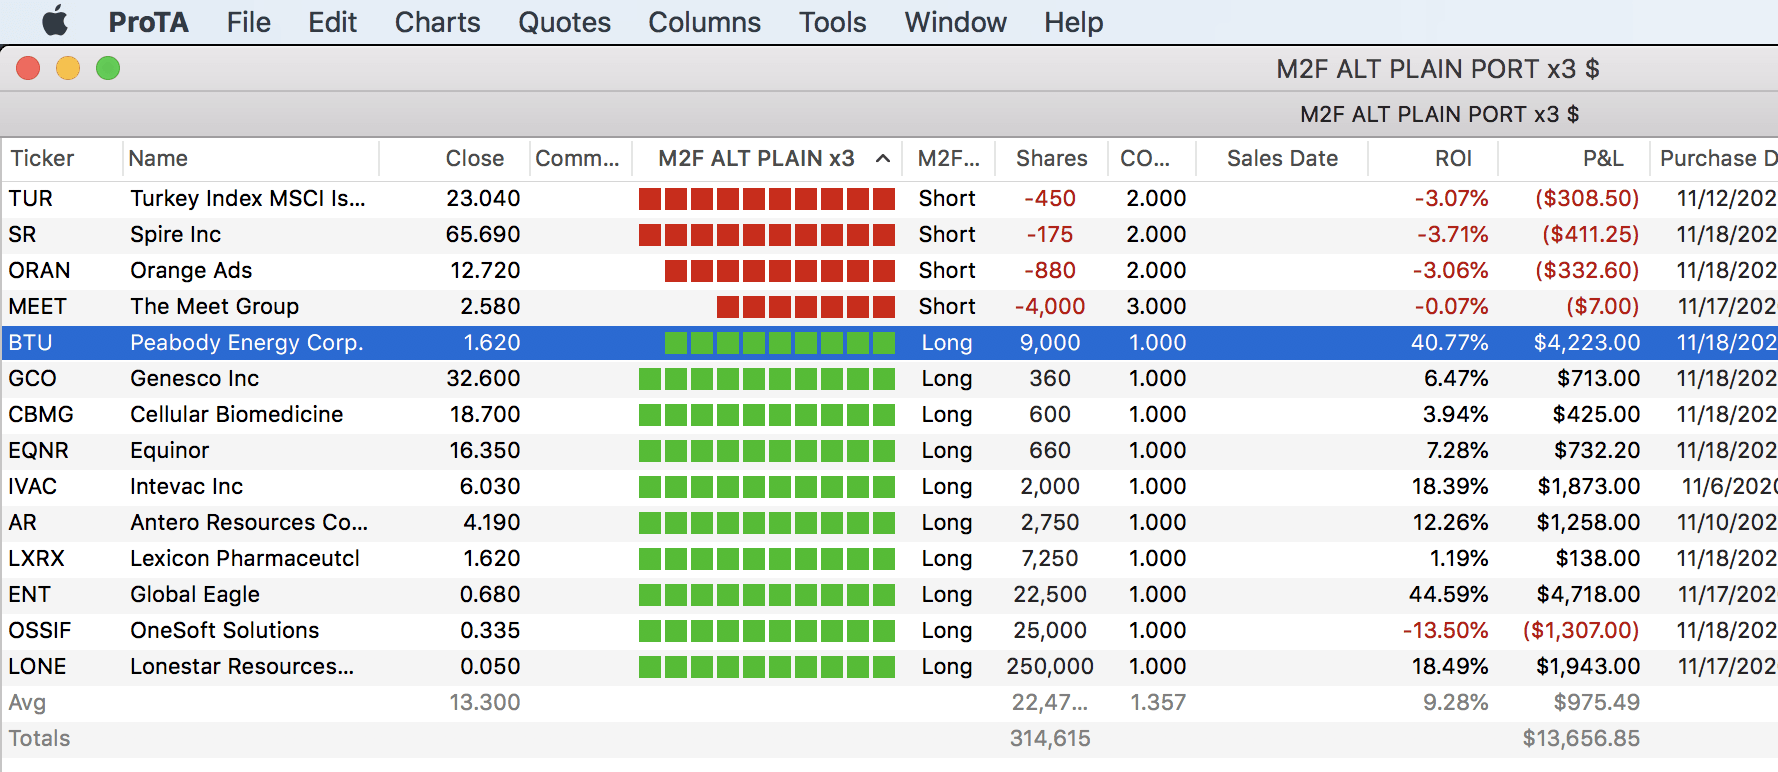Open the Quotes menu

tap(564, 22)
